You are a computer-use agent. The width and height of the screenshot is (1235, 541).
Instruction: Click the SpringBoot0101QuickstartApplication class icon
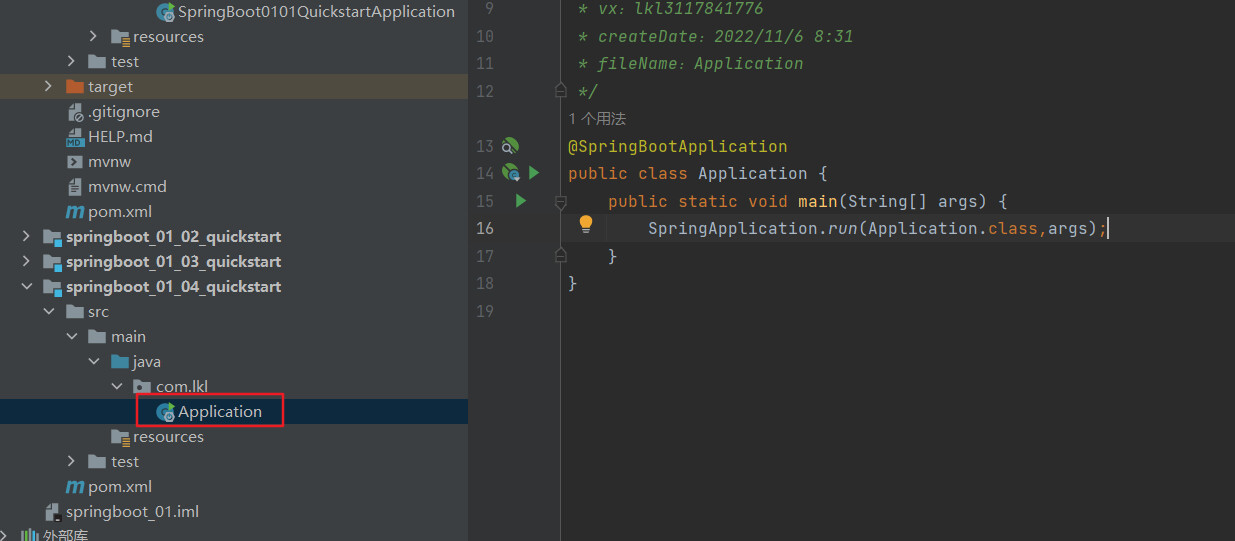[x=166, y=12]
